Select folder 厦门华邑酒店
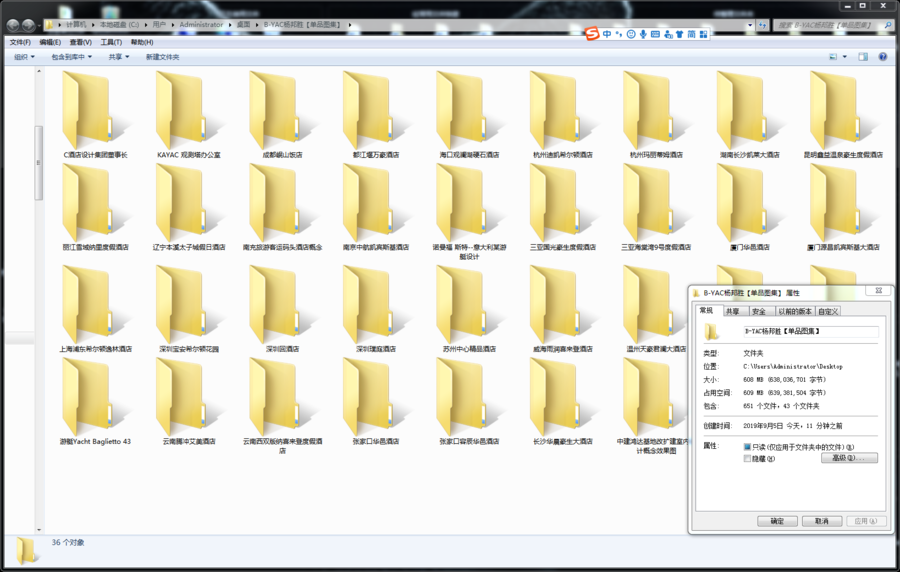Image resolution: width=900 pixels, height=572 pixels. [750, 207]
